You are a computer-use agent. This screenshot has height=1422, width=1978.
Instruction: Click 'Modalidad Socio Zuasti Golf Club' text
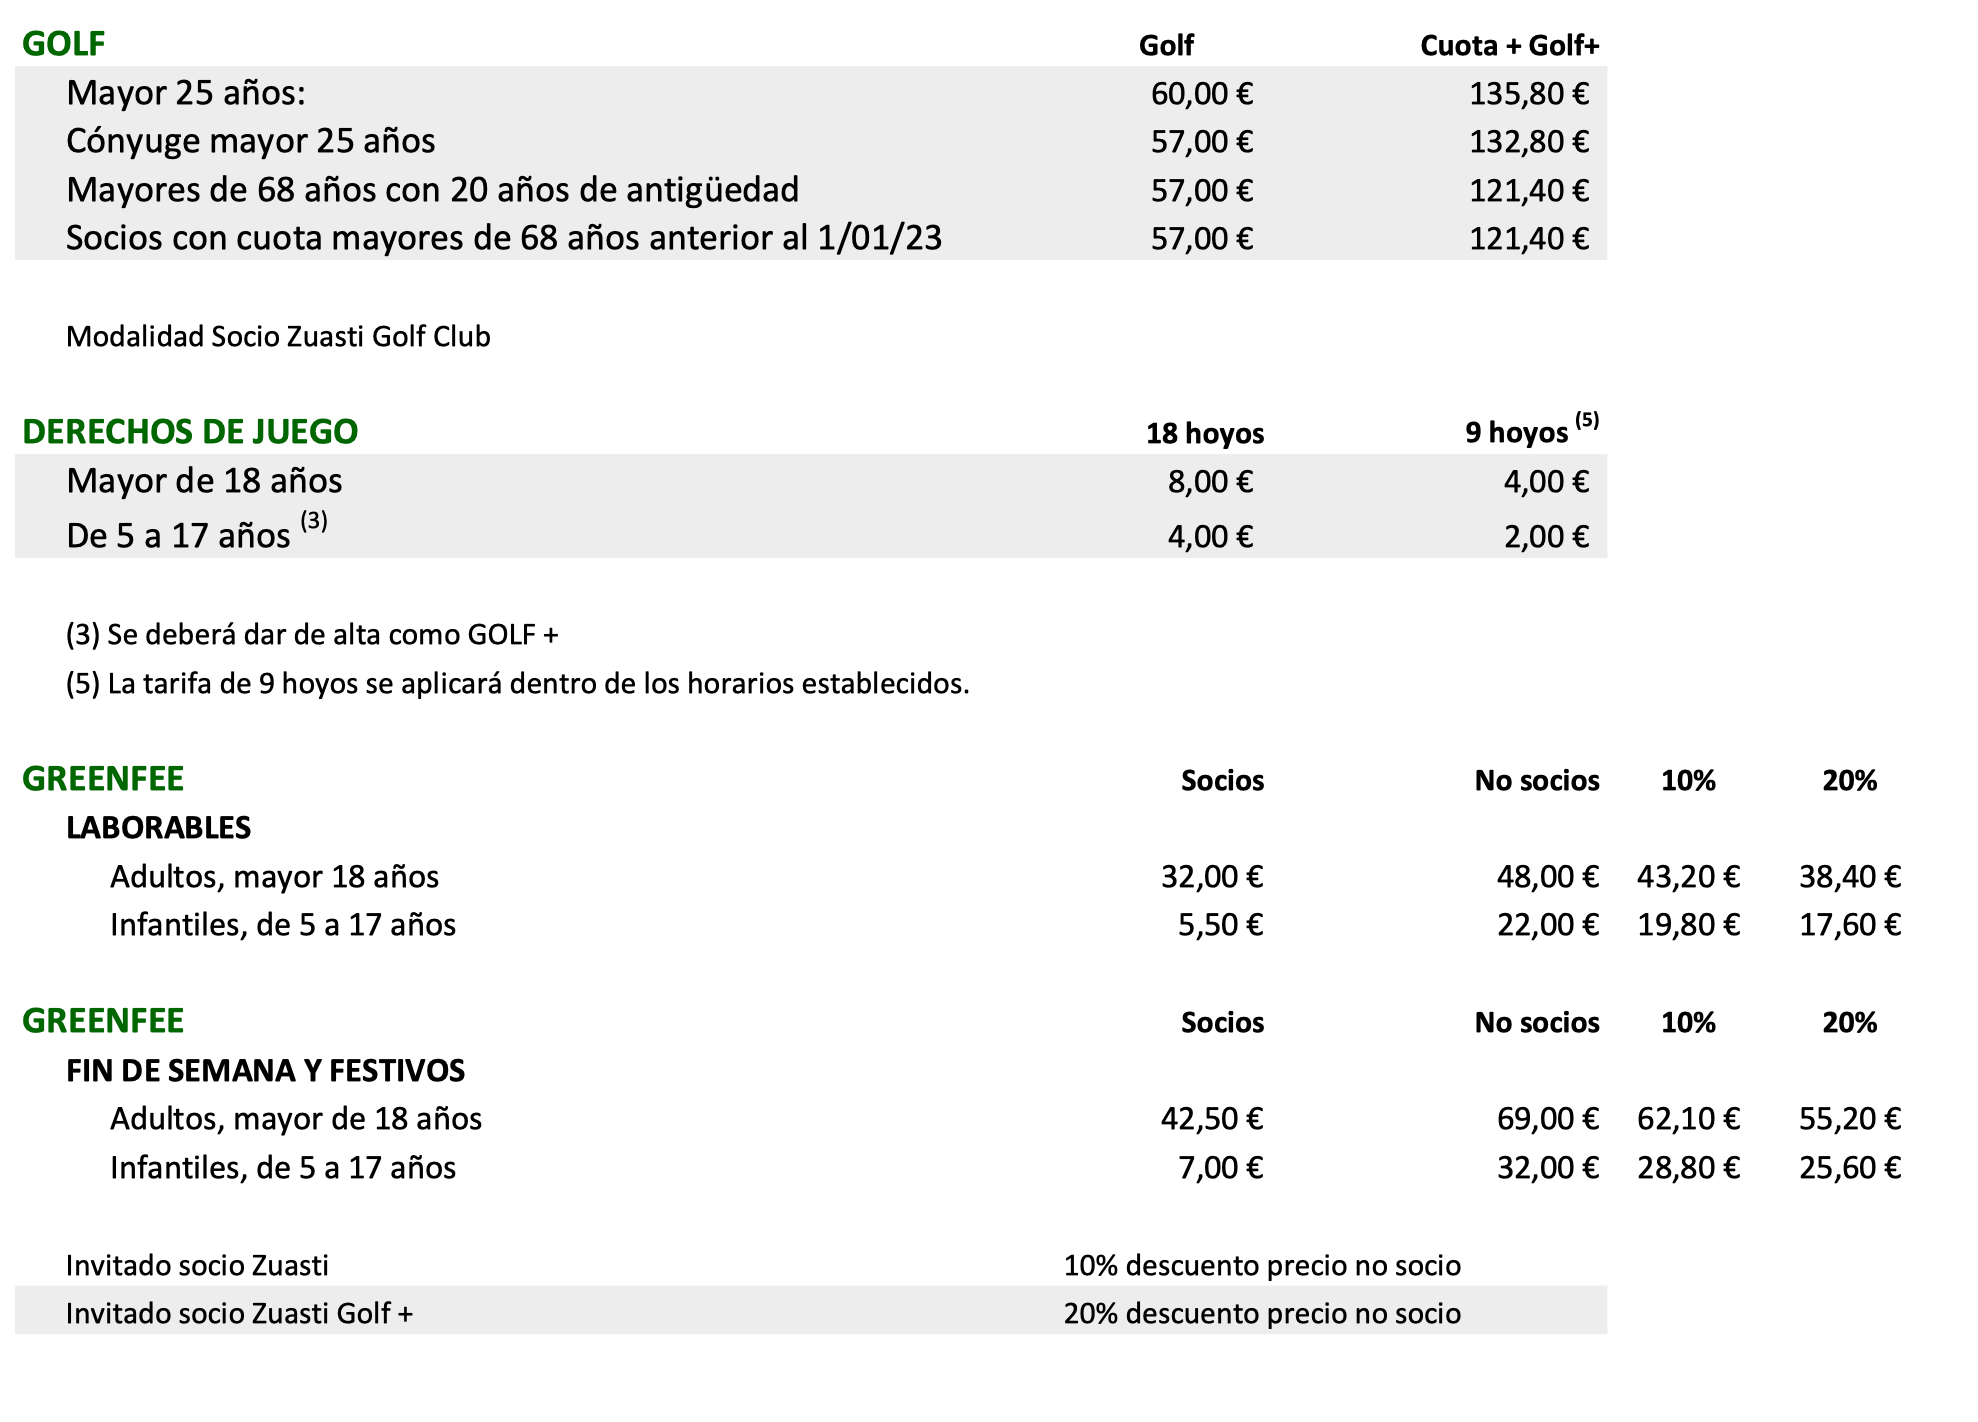click(278, 337)
